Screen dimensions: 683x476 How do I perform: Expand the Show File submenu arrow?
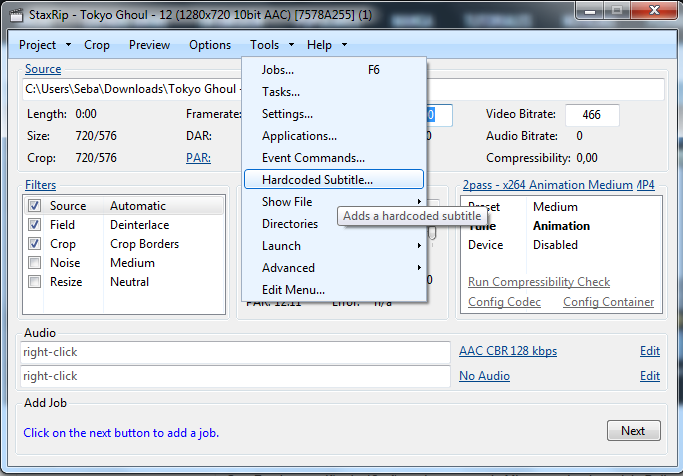tap(419, 202)
